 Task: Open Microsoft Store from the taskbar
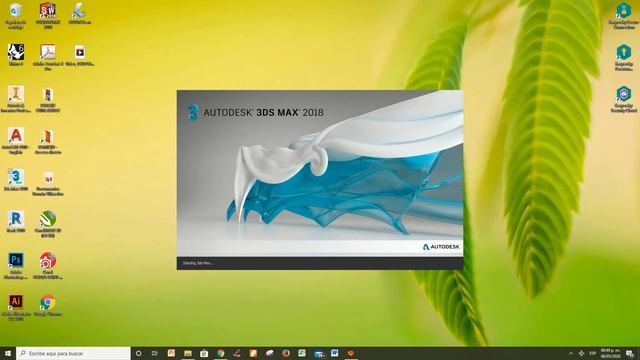coord(204,353)
